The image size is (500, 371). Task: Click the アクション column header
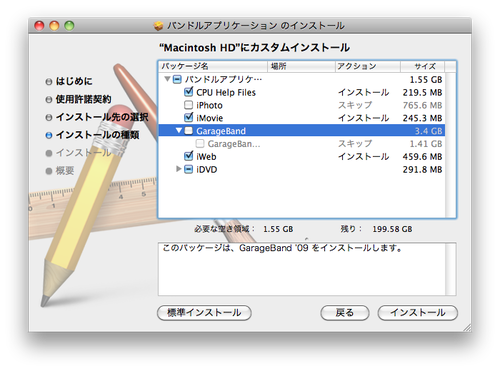[368, 66]
